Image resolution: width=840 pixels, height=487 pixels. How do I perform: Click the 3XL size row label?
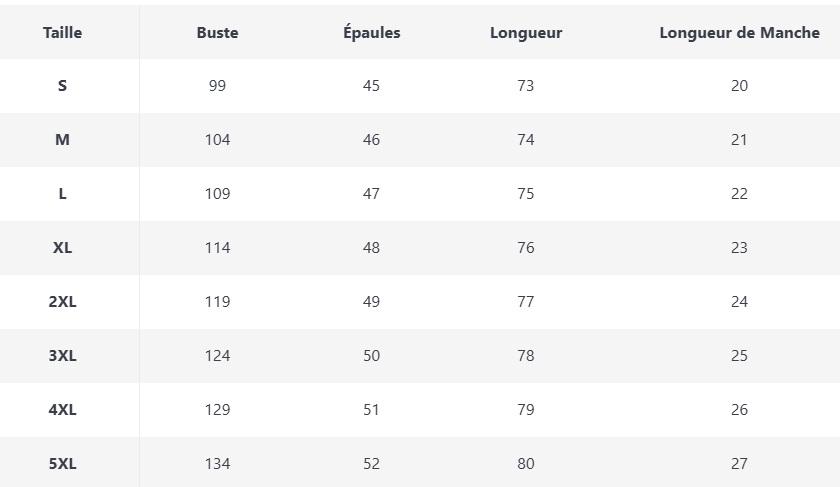click(x=62, y=356)
